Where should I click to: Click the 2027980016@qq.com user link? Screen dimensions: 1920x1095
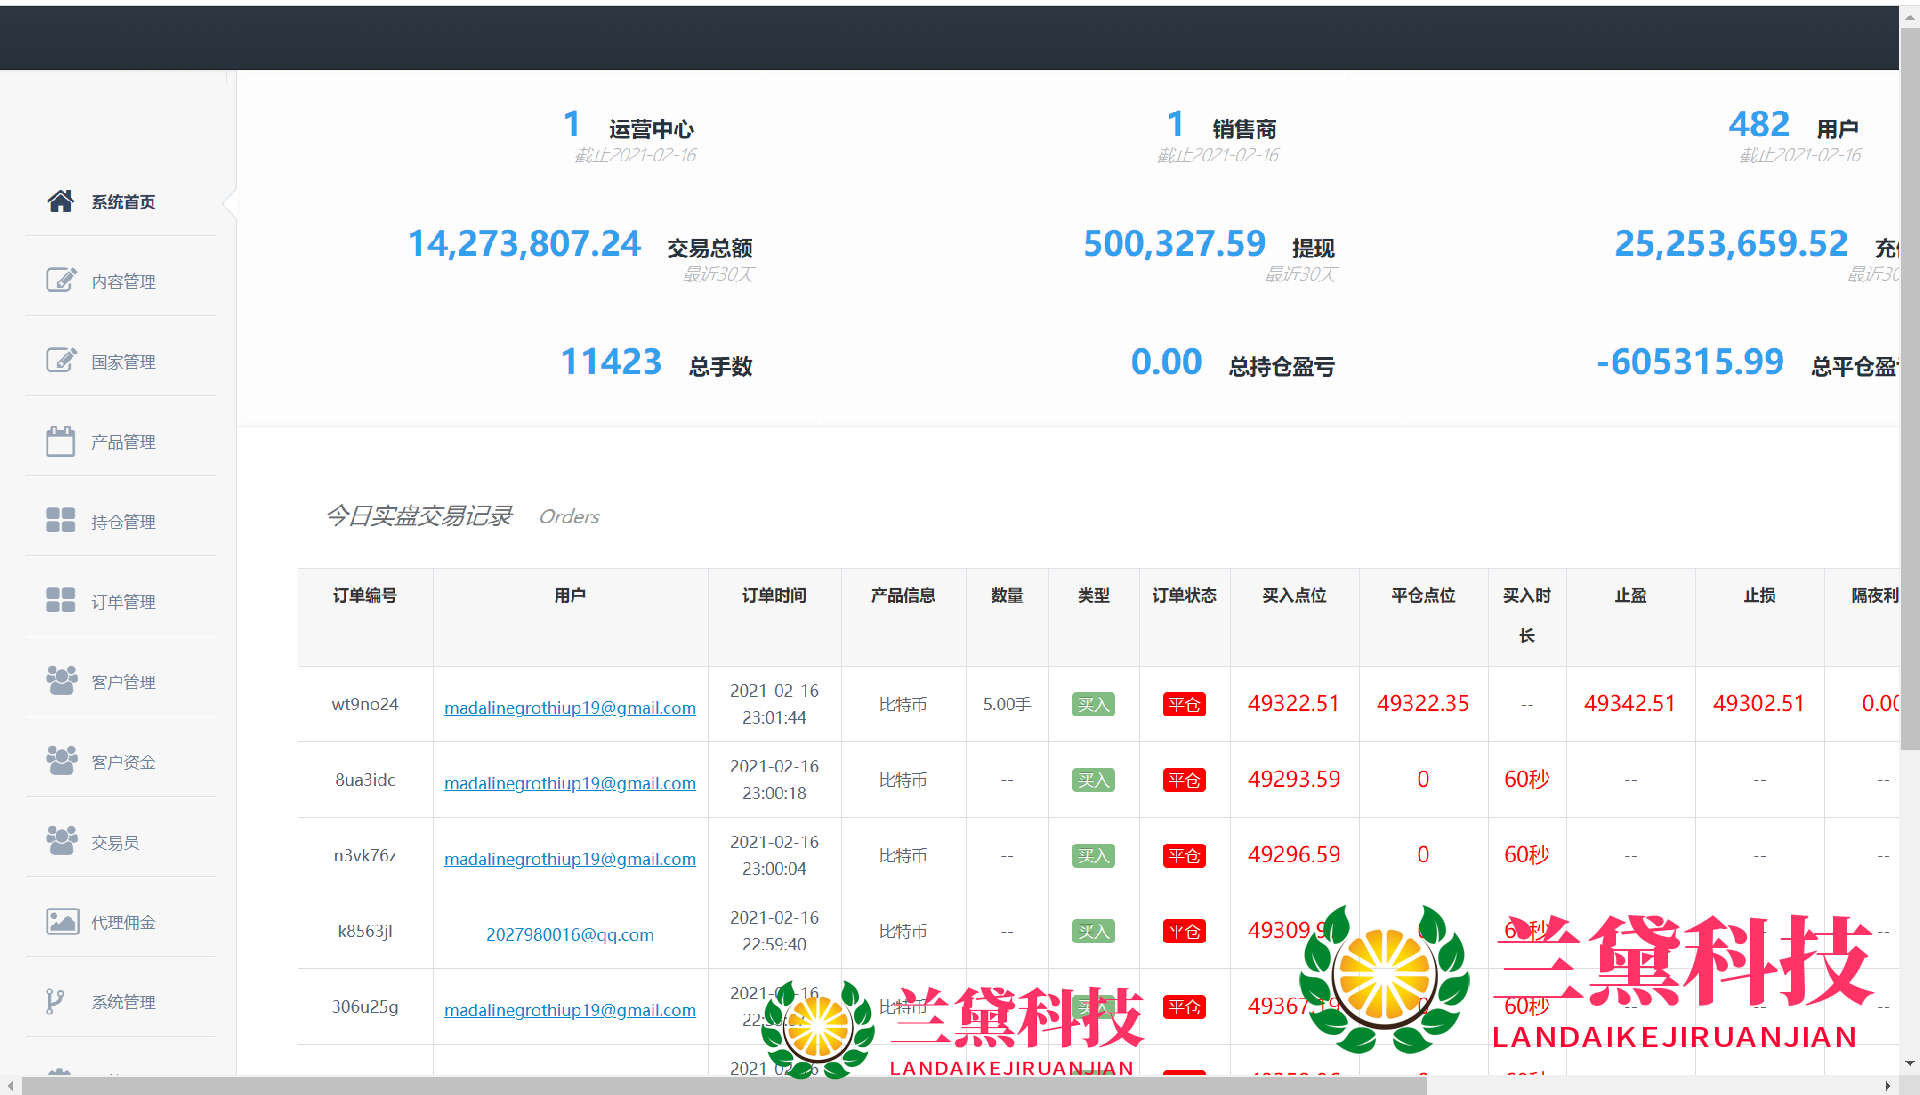click(x=569, y=934)
